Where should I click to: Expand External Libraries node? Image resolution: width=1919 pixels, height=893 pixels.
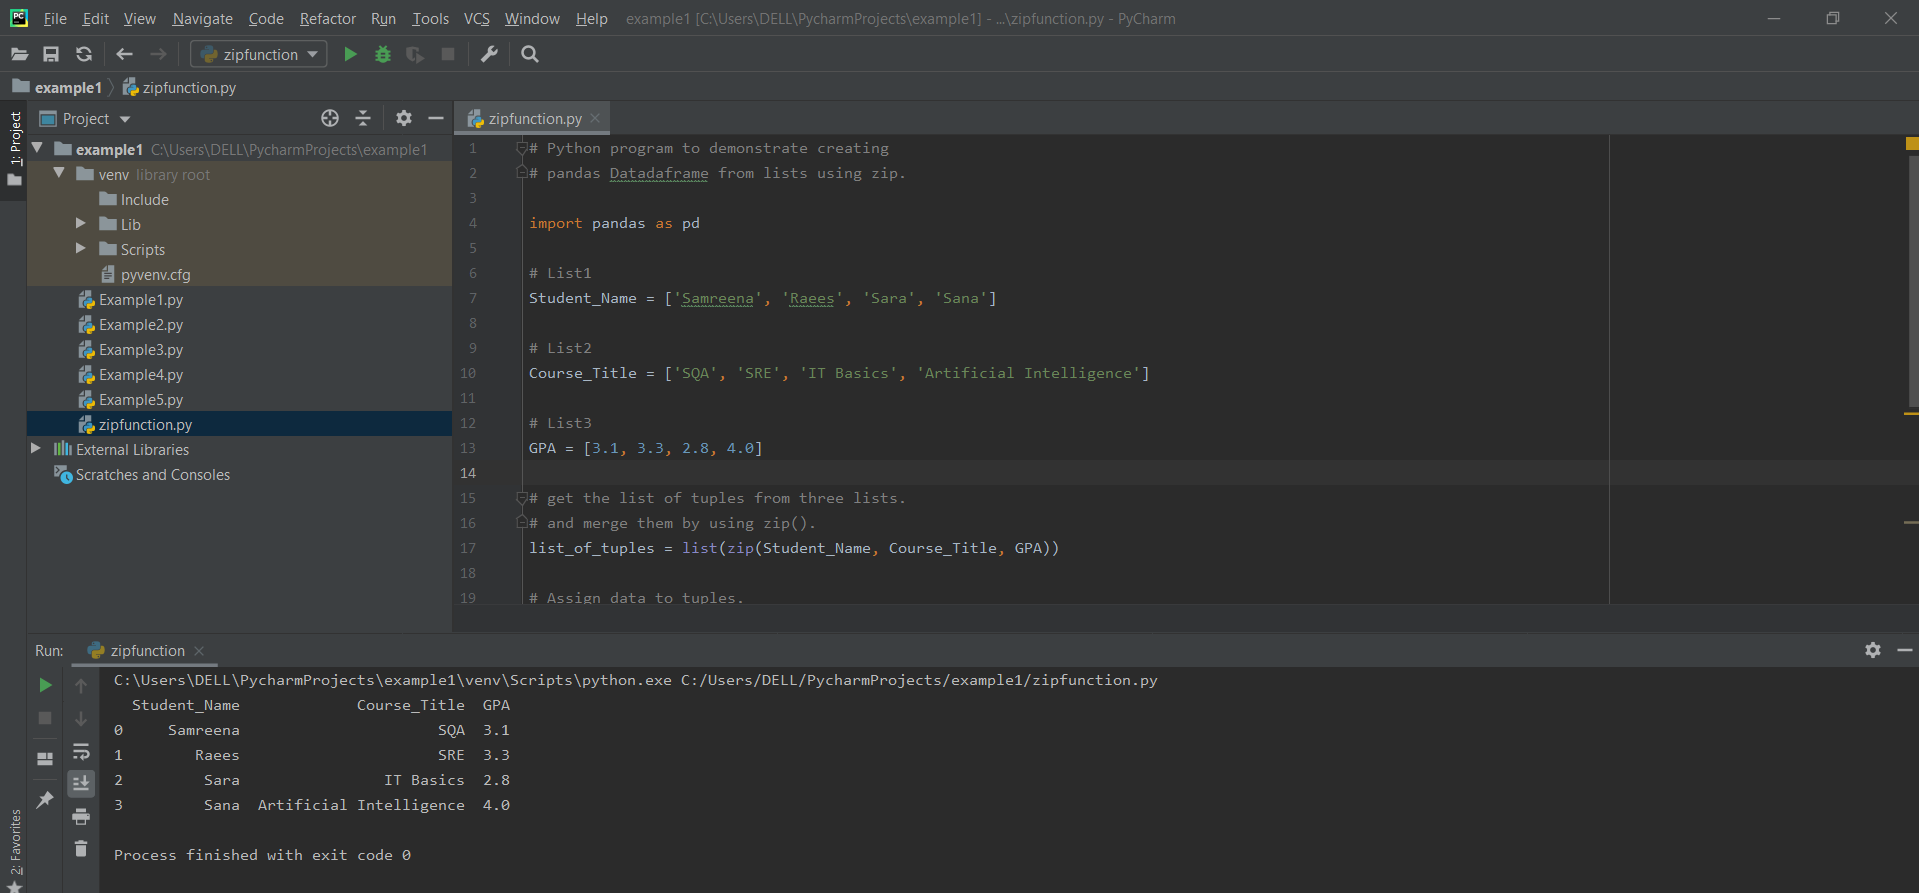pos(36,449)
